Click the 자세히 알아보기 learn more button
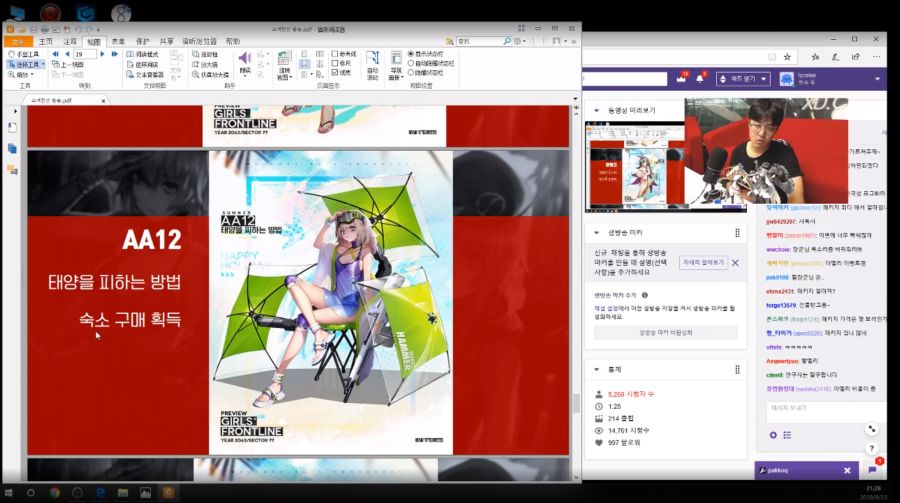Screen dimensions: 900x503 tap(703, 262)
